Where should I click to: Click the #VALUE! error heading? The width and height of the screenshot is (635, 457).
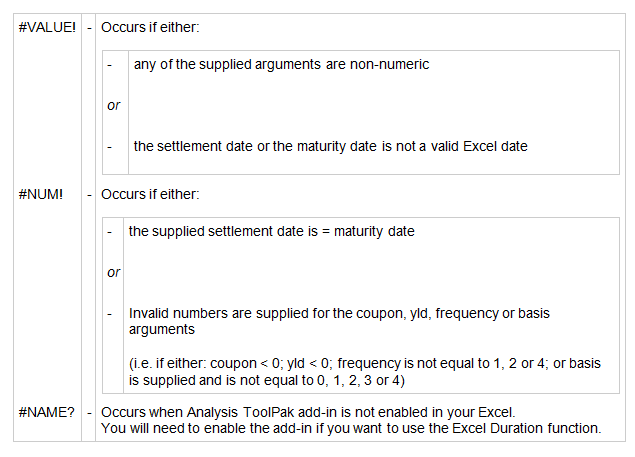tap(47, 27)
